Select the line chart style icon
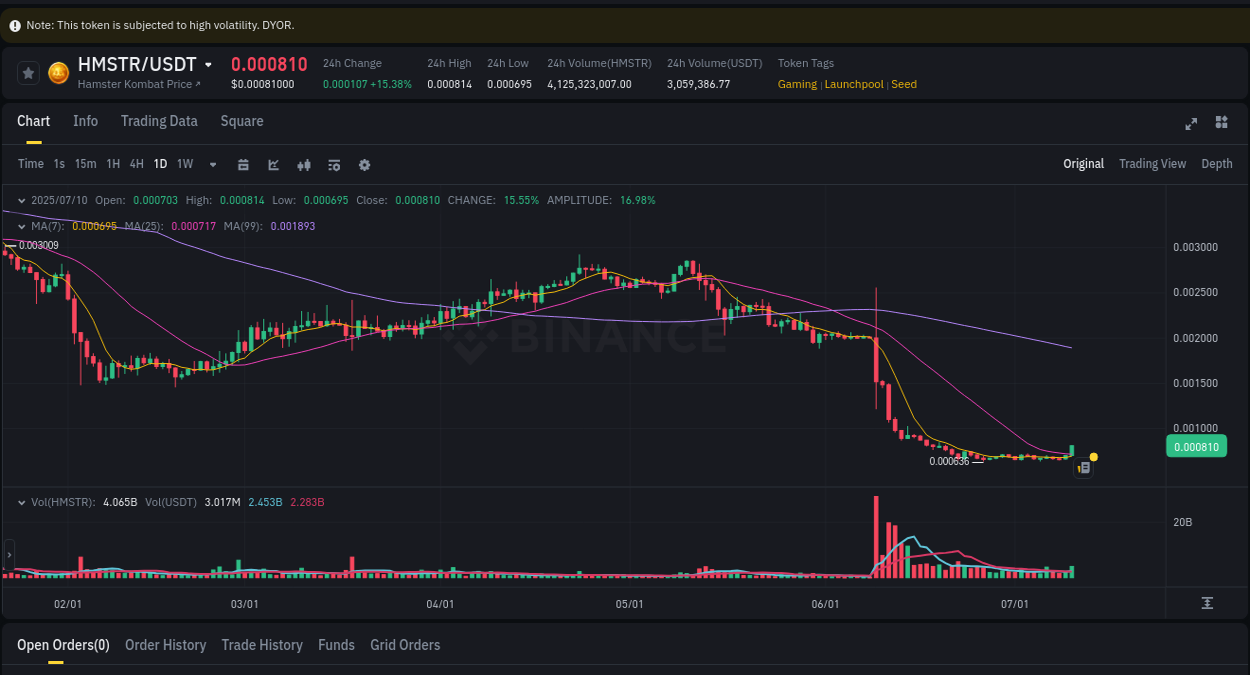The width and height of the screenshot is (1250, 675). [x=273, y=164]
